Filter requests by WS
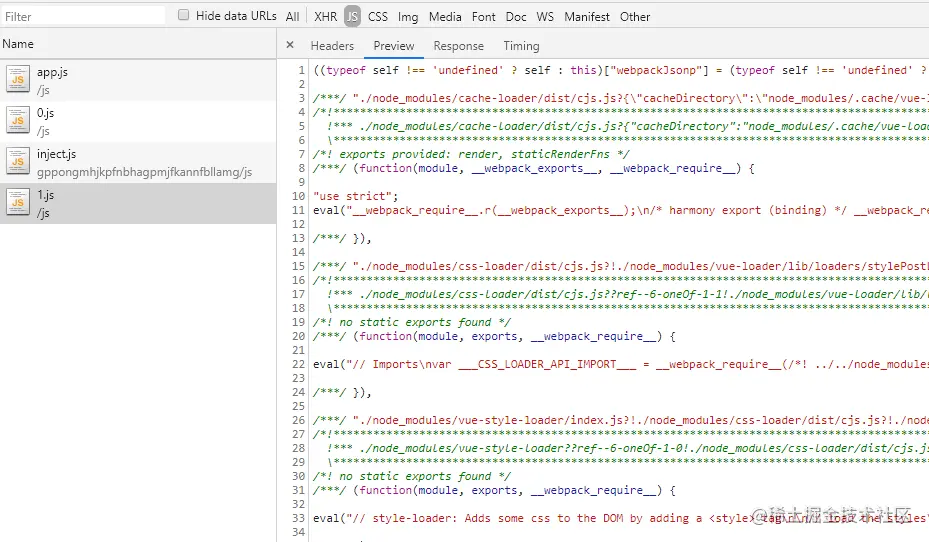This screenshot has width=929, height=542. click(545, 17)
